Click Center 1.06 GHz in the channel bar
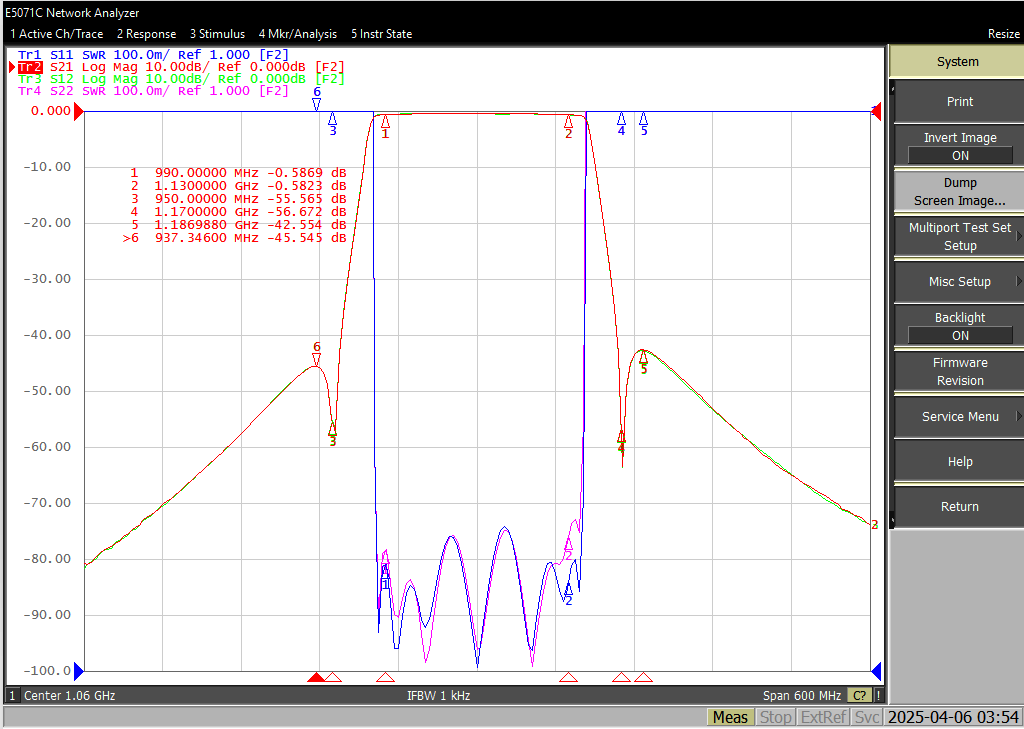The width and height of the screenshot is (1024, 729). point(70,696)
